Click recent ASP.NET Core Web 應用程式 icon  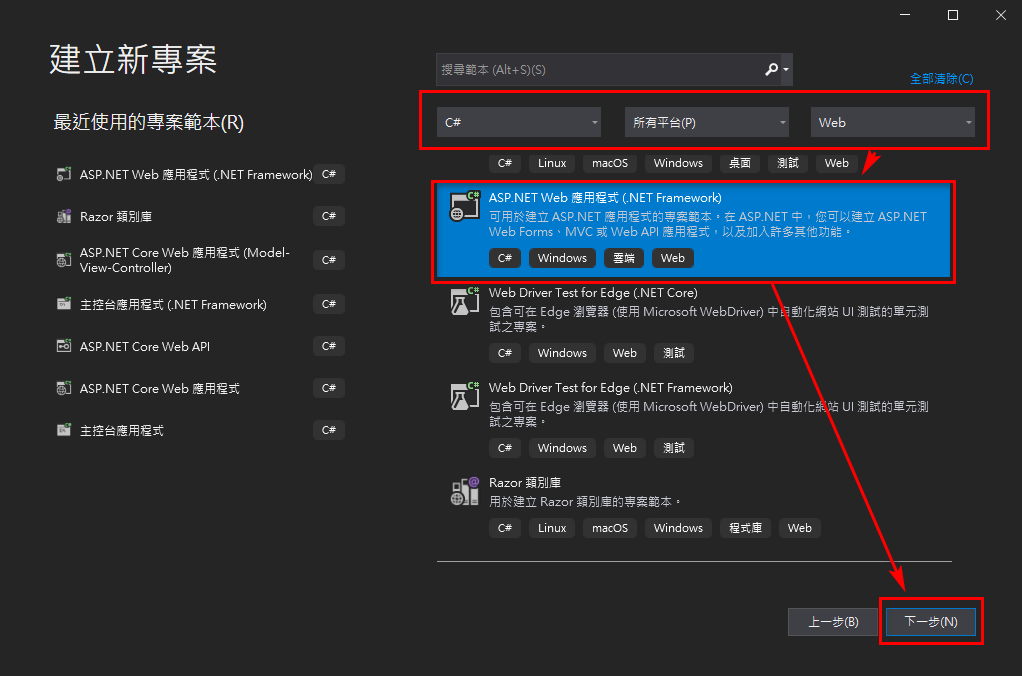(x=64, y=389)
